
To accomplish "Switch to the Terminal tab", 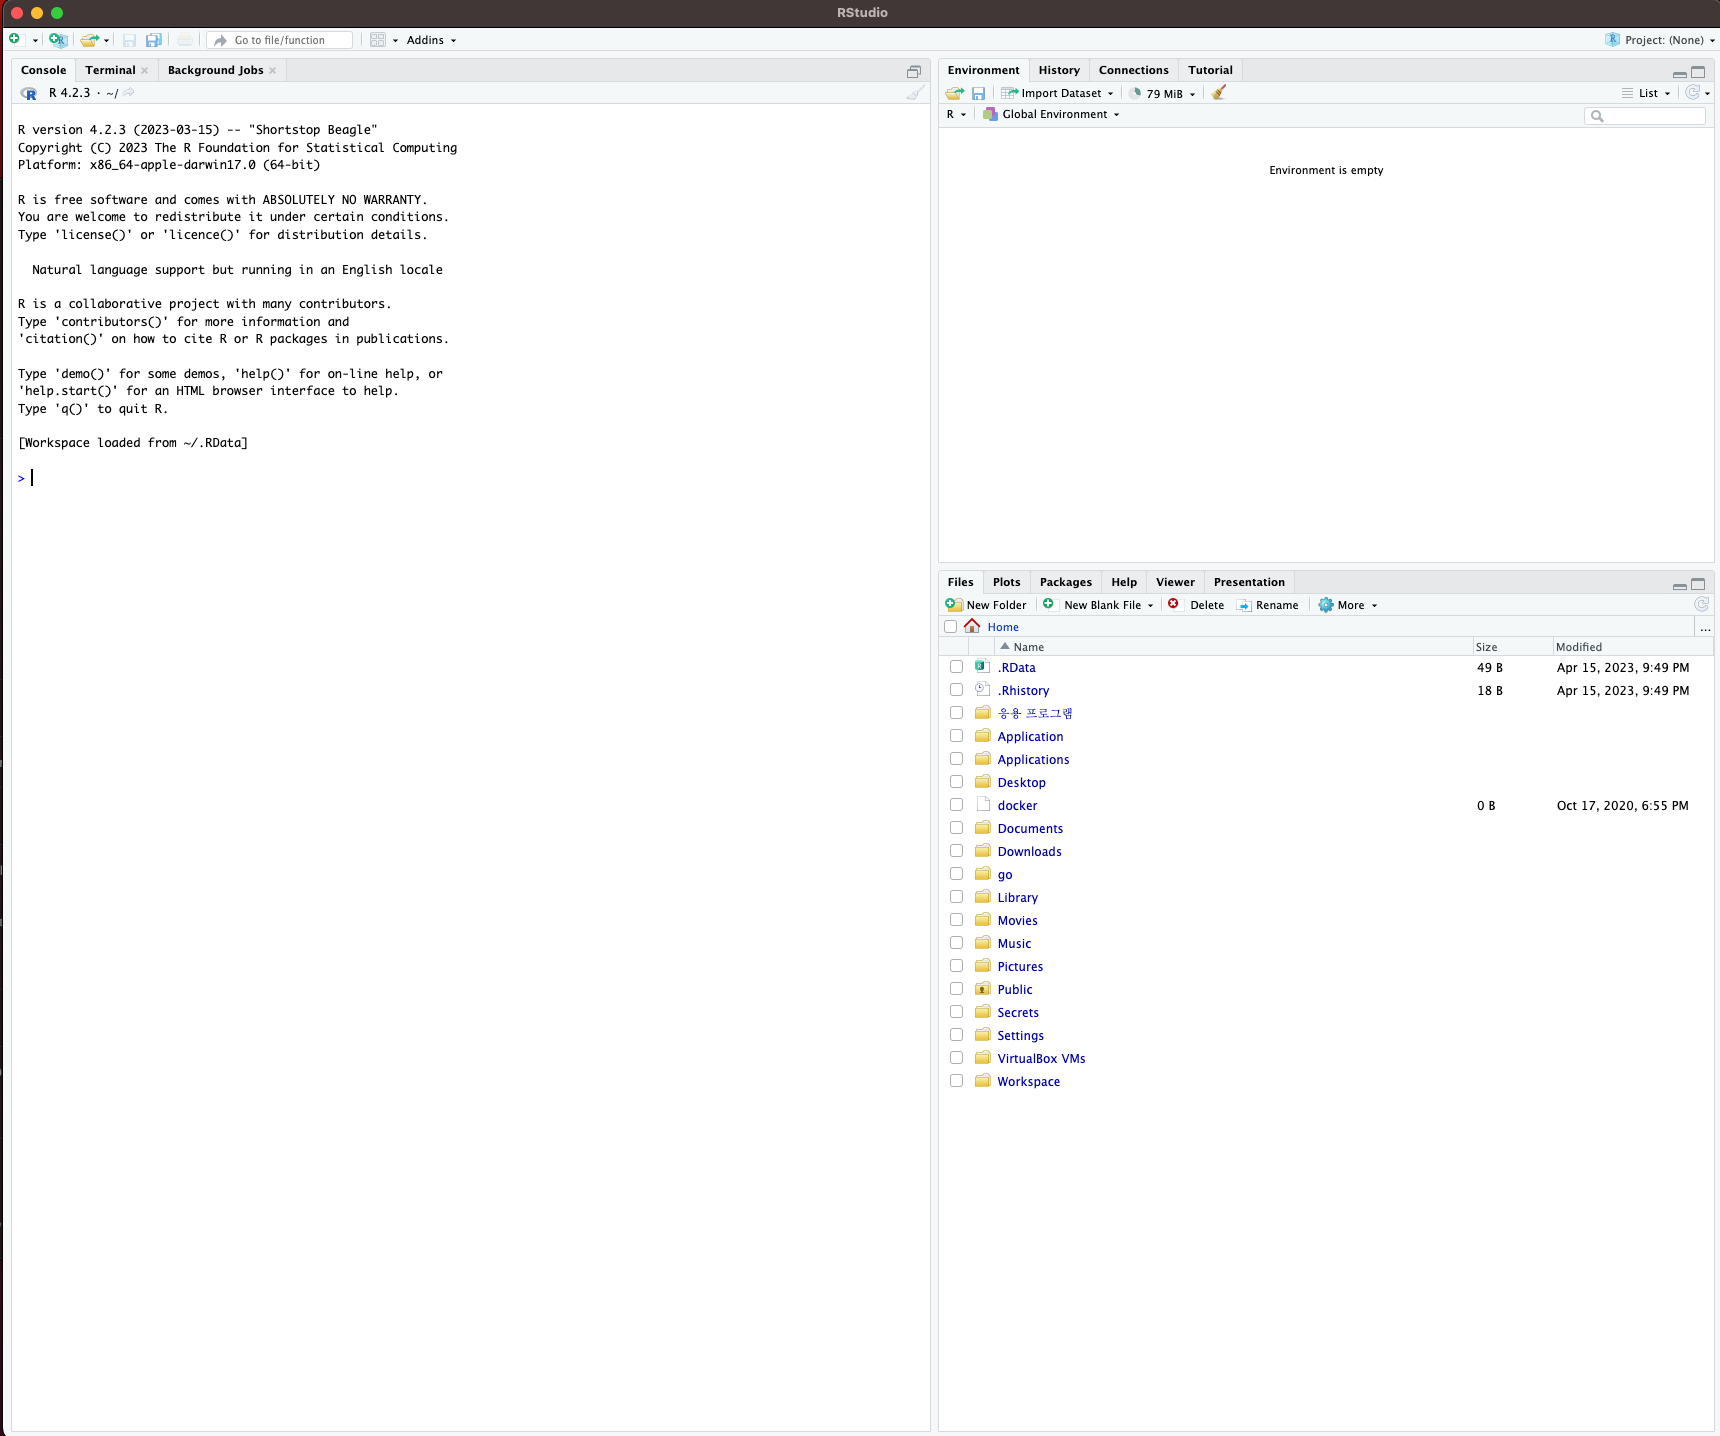I will click(110, 70).
